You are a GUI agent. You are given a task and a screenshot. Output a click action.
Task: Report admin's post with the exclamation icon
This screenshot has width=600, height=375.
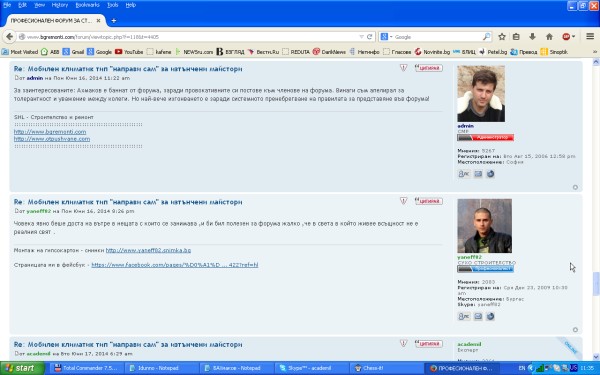pos(403,68)
